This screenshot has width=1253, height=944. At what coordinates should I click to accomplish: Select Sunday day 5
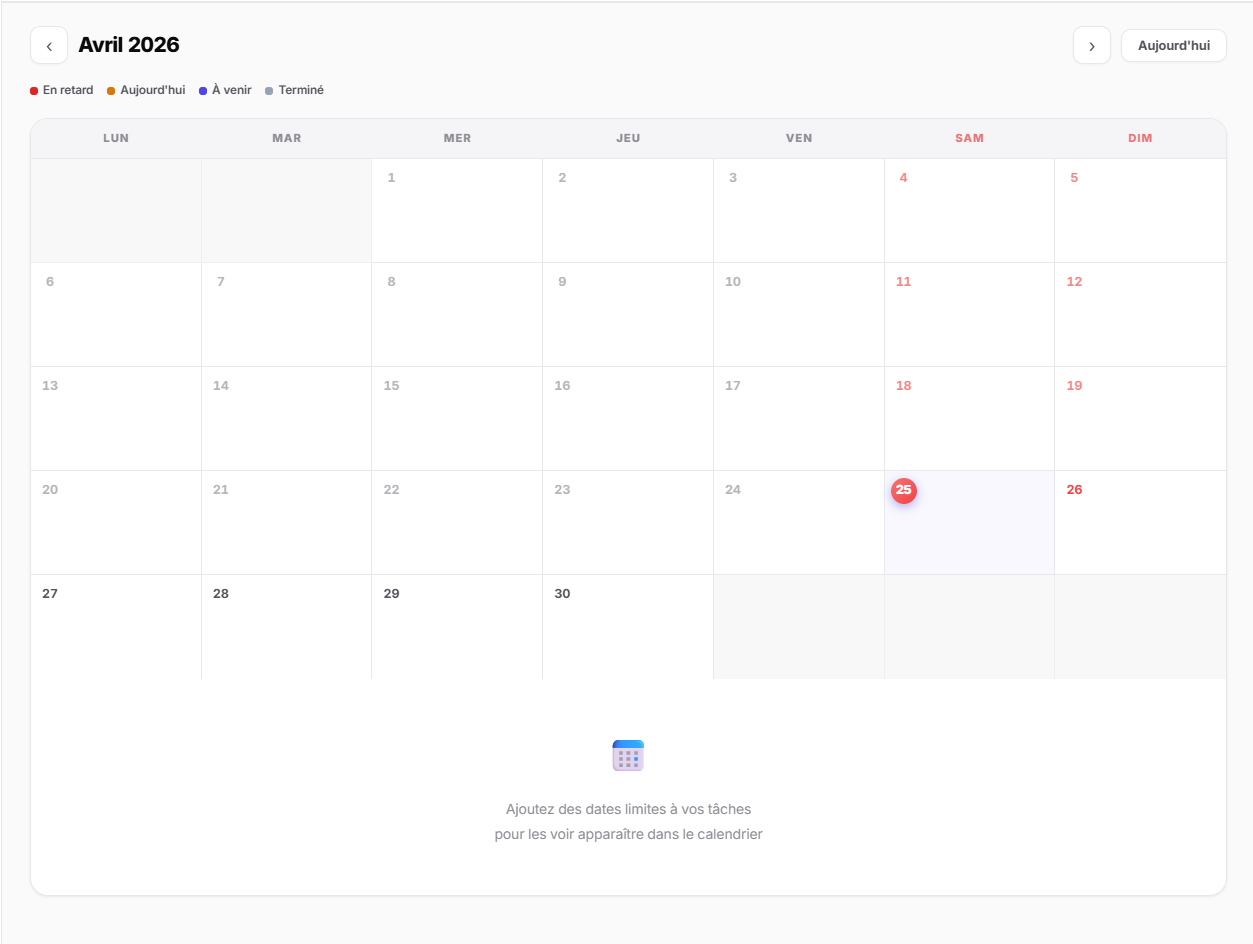[1140, 211]
